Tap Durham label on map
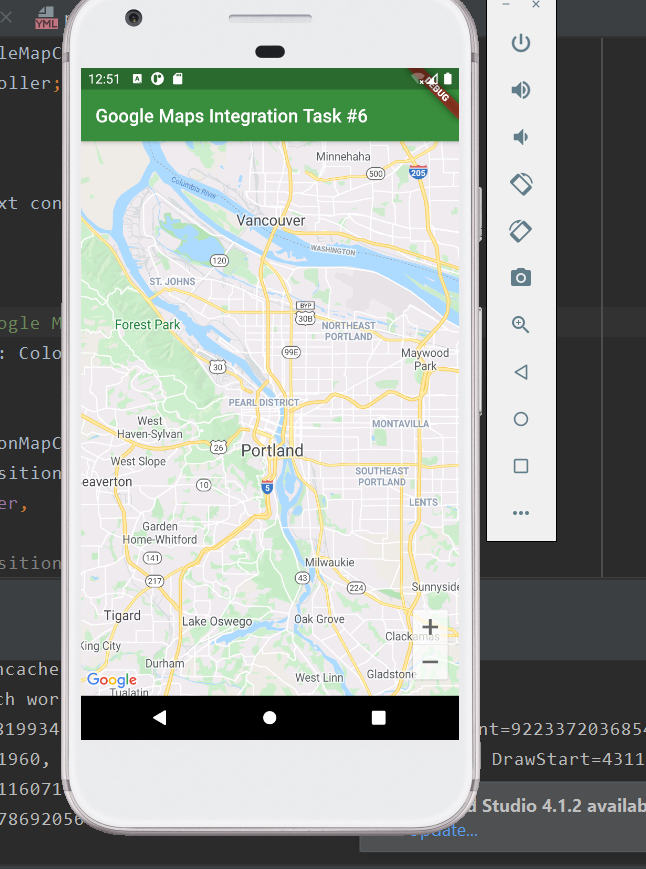 pos(165,663)
